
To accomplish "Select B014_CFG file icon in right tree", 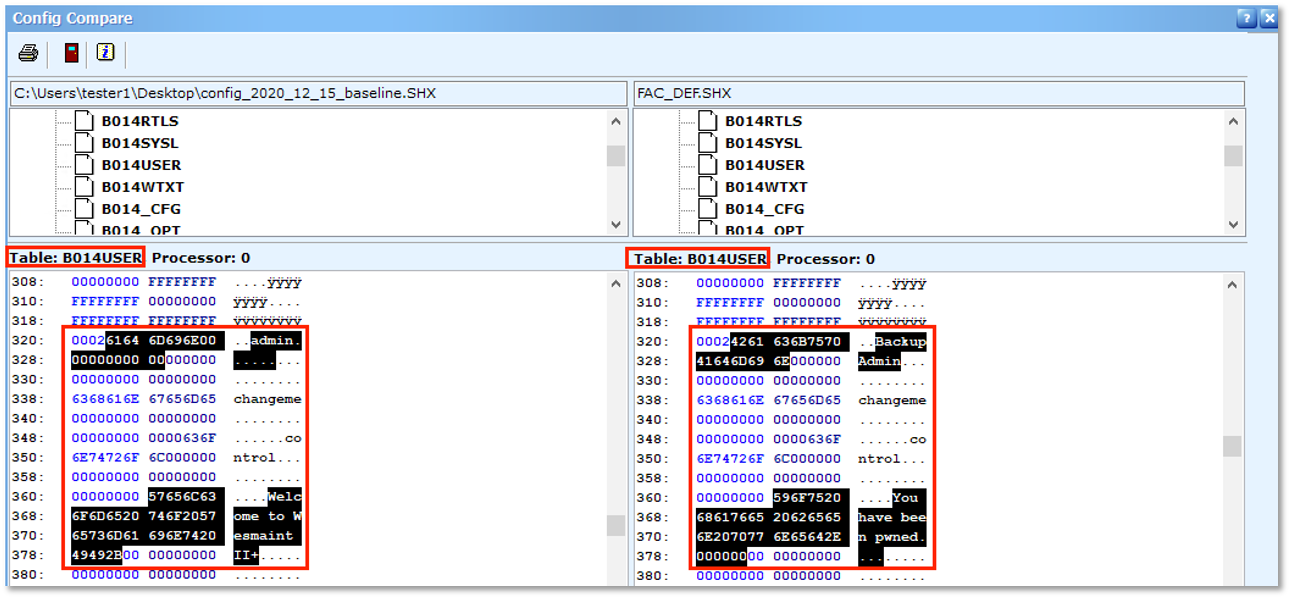I will (x=708, y=209).
